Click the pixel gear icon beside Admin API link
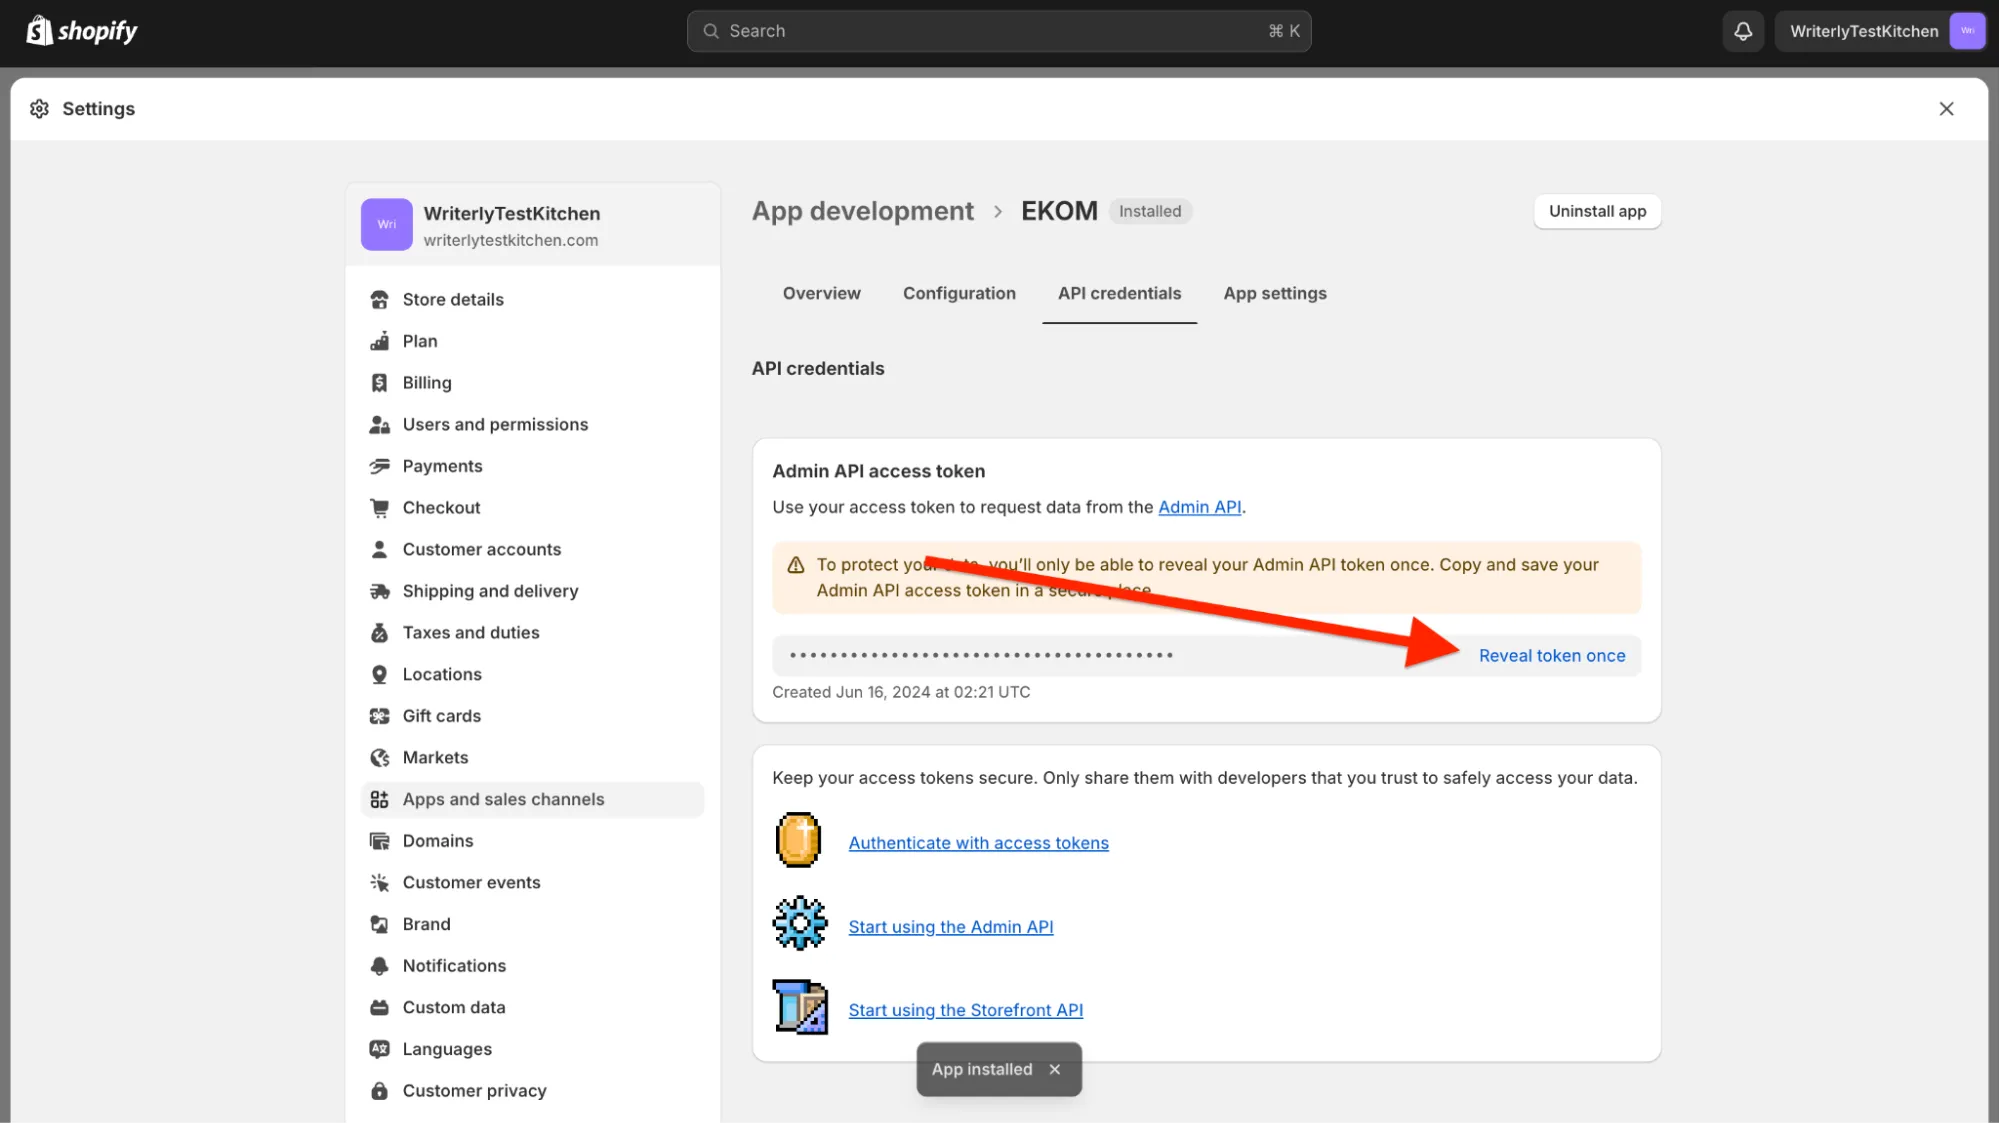 click(x=800, y=923)
